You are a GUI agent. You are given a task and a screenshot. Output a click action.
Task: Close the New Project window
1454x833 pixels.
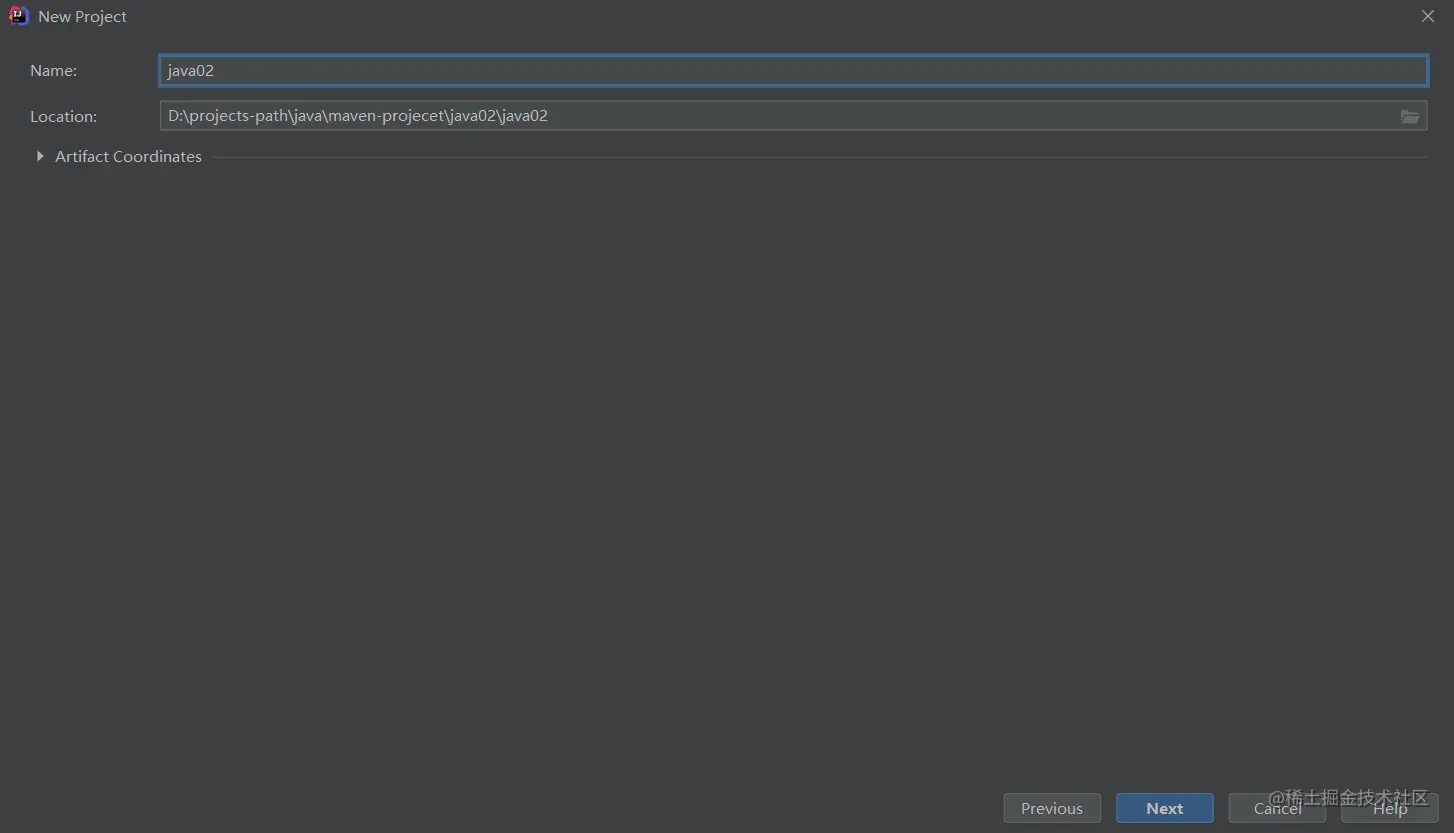tap(1428, 16)
